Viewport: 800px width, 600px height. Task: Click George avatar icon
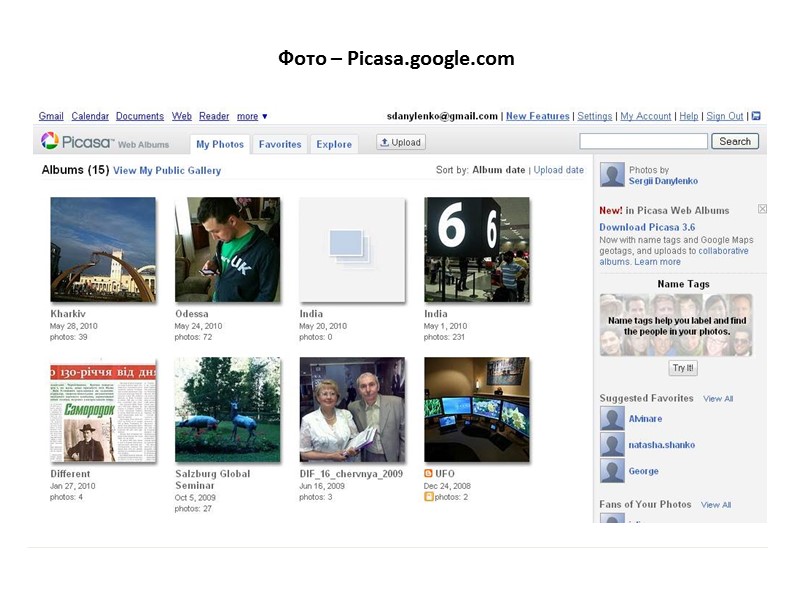[612, 471]
